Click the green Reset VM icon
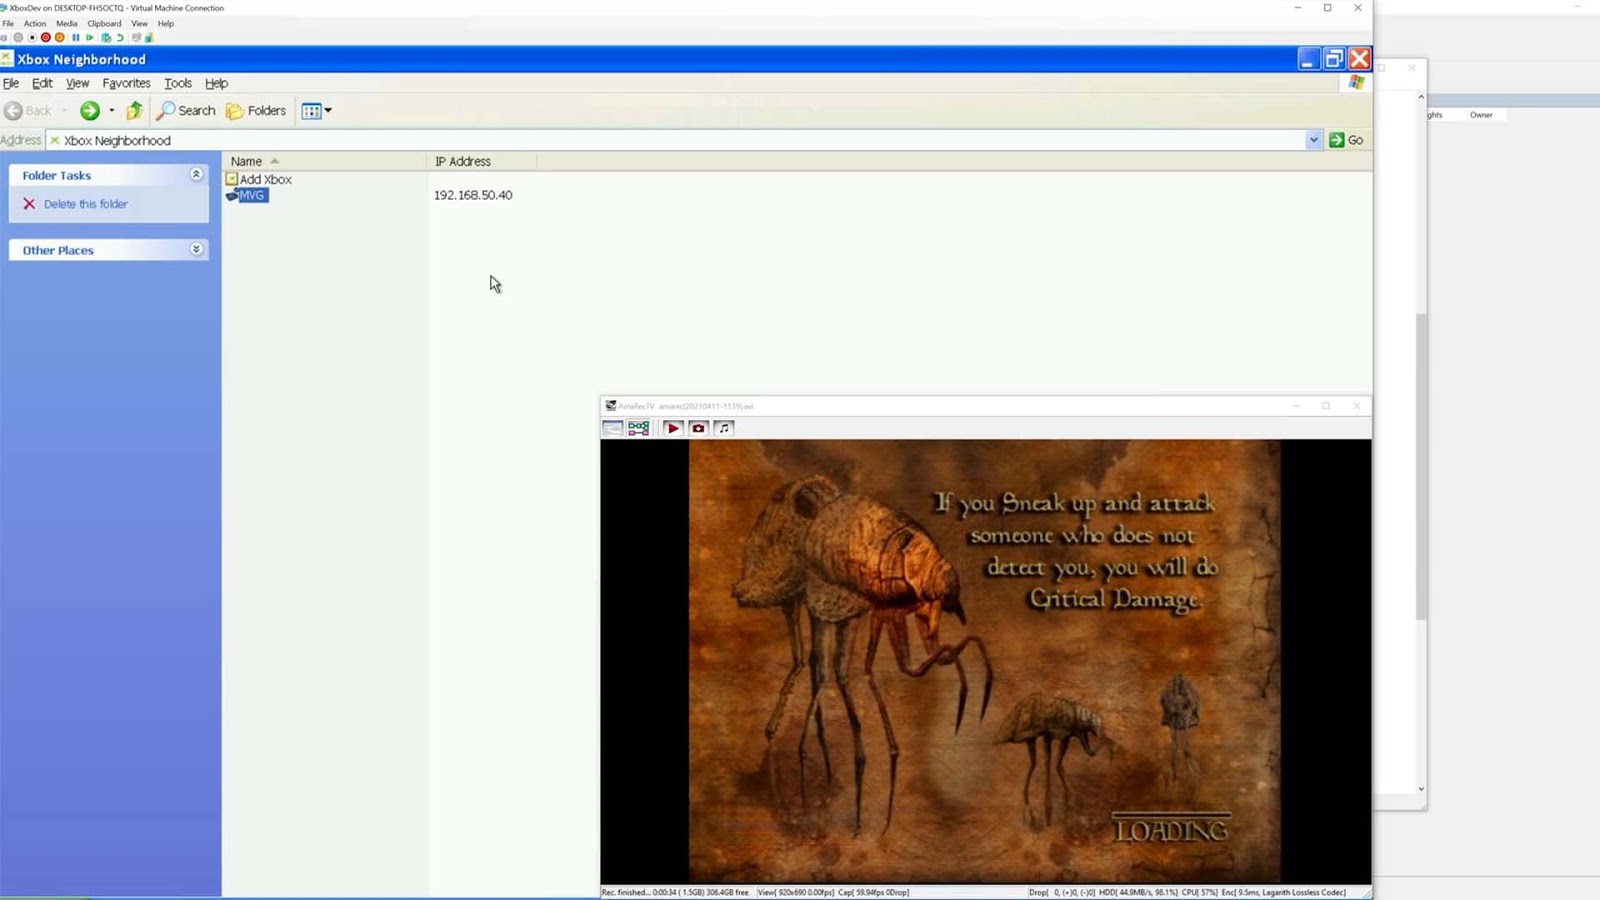This screenshot has width=1600, height=900. click(89, 37)
